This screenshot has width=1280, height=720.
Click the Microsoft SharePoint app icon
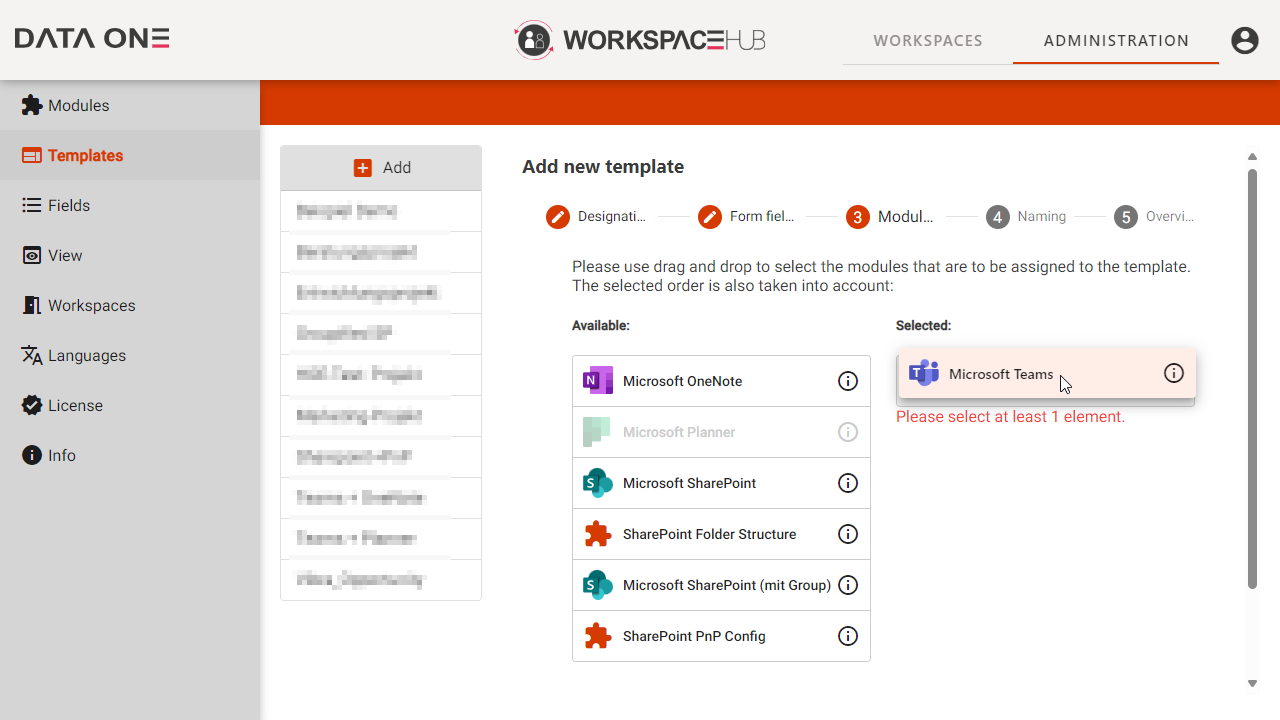(597, 483)
